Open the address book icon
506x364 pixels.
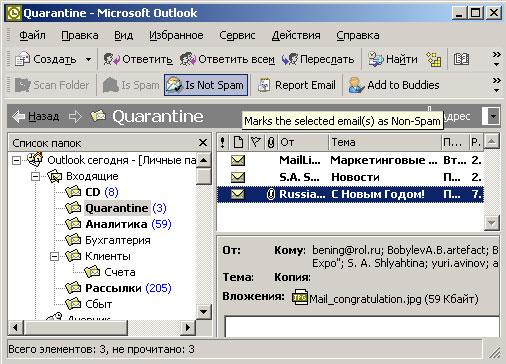[461, 59]
